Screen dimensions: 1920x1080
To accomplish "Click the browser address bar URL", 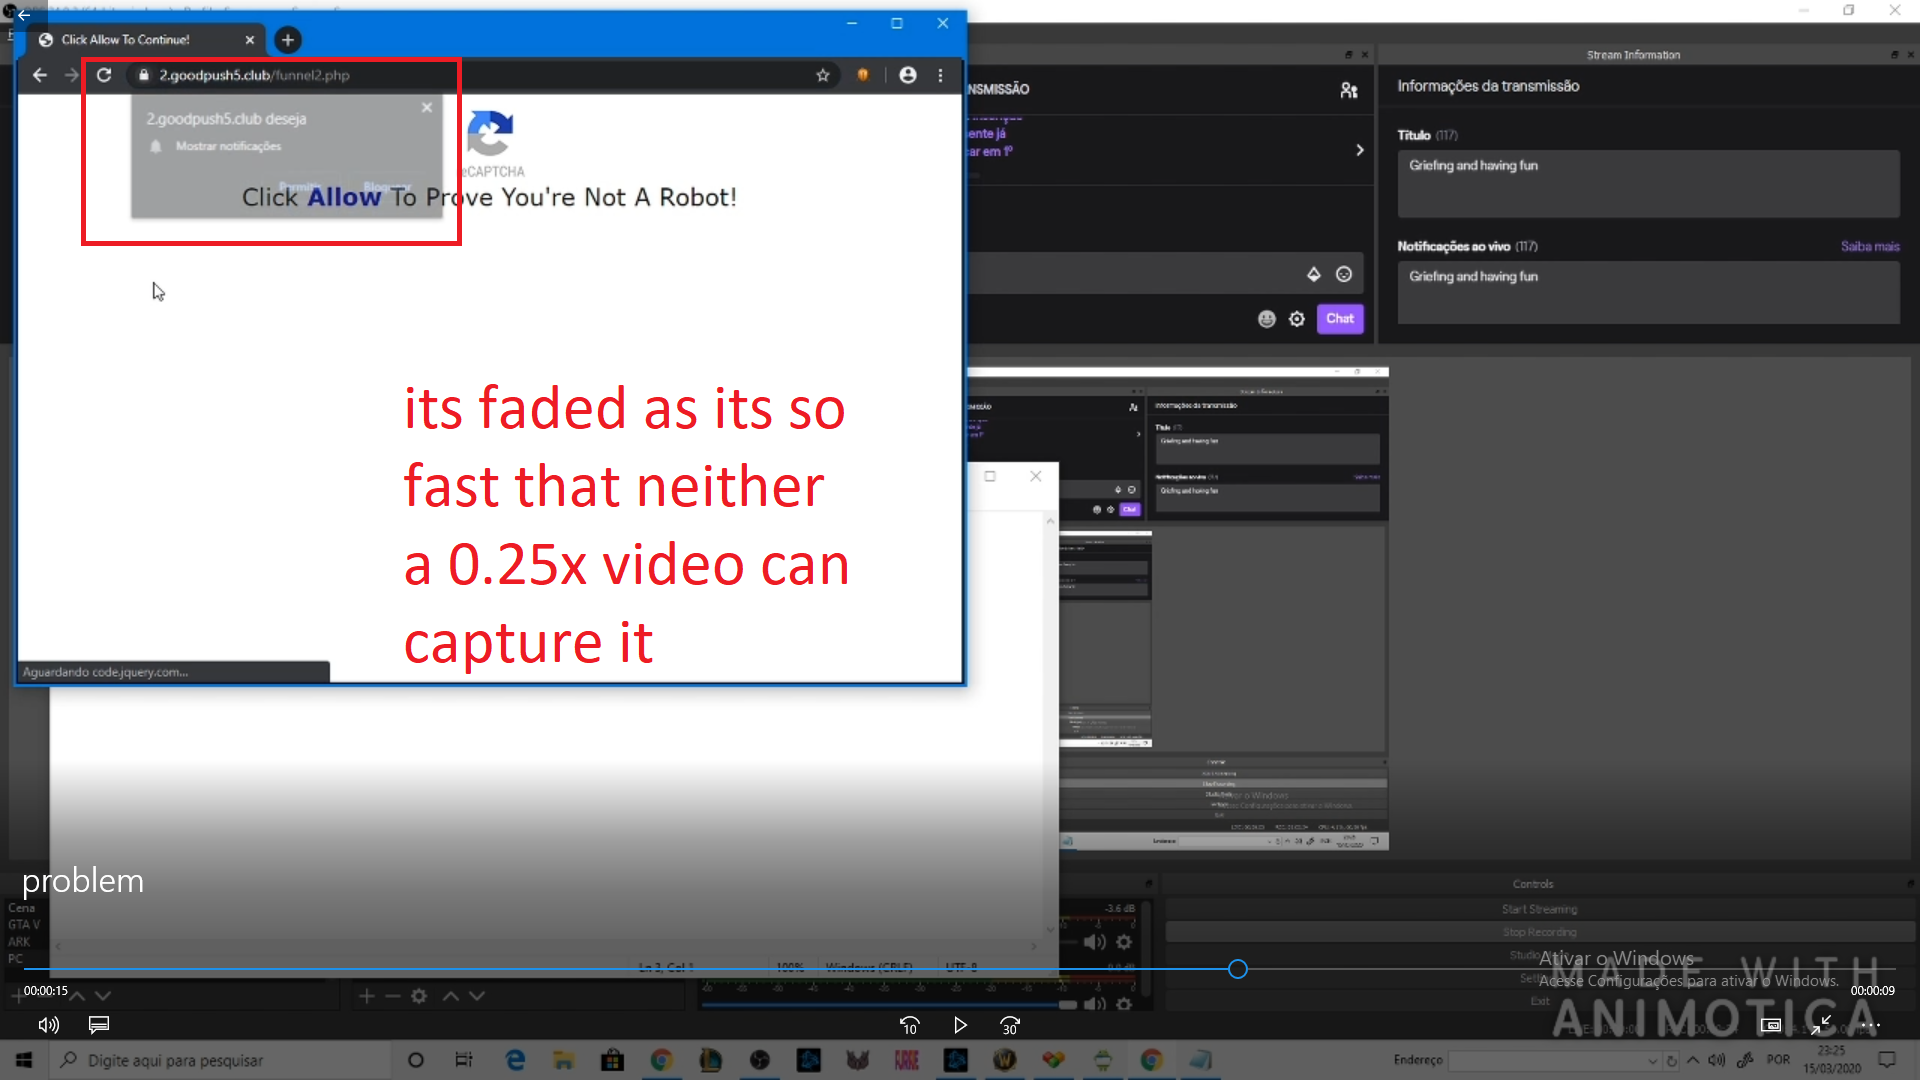I will click(255, 75).
